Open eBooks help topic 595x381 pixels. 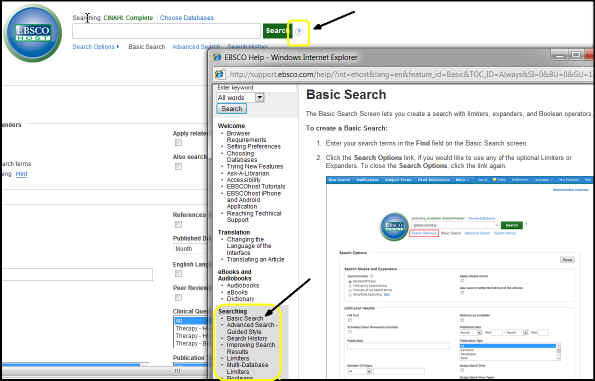[237, 293]
